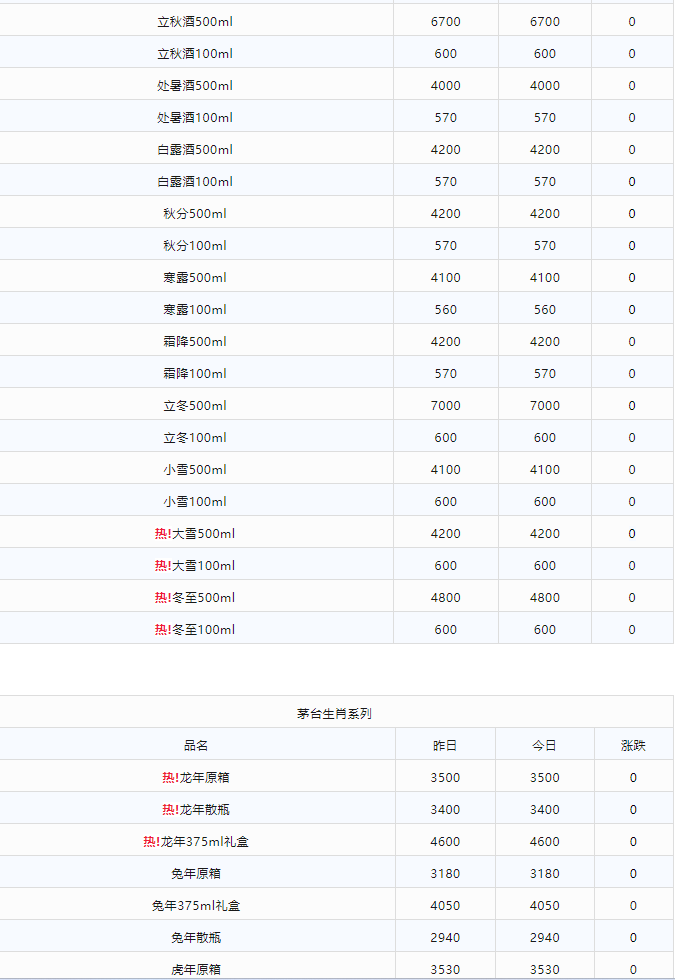Click 龙年原箱's 昨日 price 3500
The height and width of the screenshot is (980, 675).
coord(445,778)
